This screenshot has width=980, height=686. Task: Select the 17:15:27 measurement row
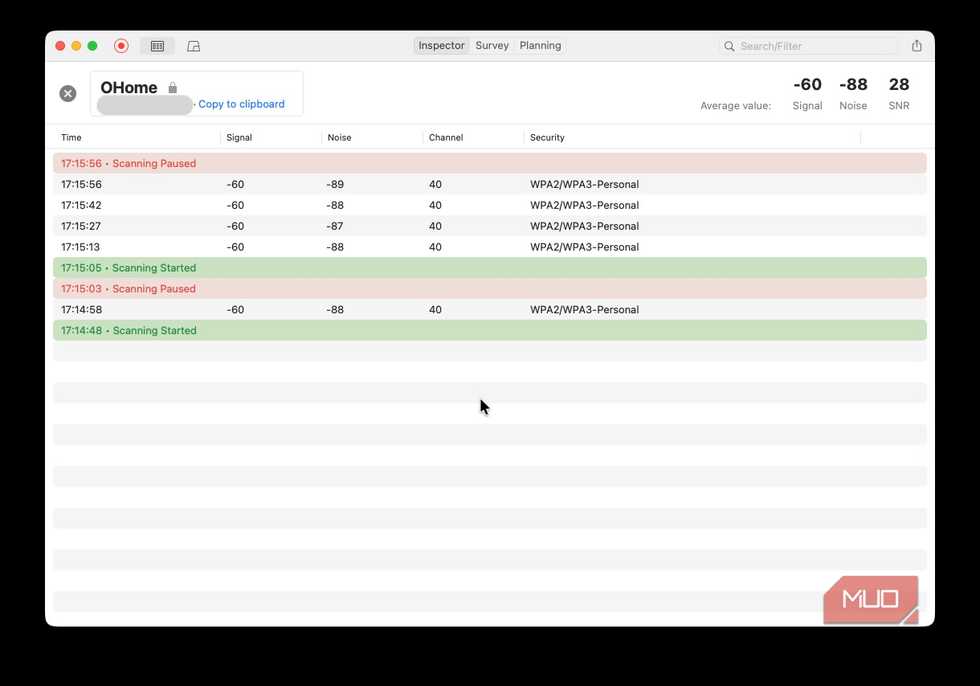coord(489,226)
